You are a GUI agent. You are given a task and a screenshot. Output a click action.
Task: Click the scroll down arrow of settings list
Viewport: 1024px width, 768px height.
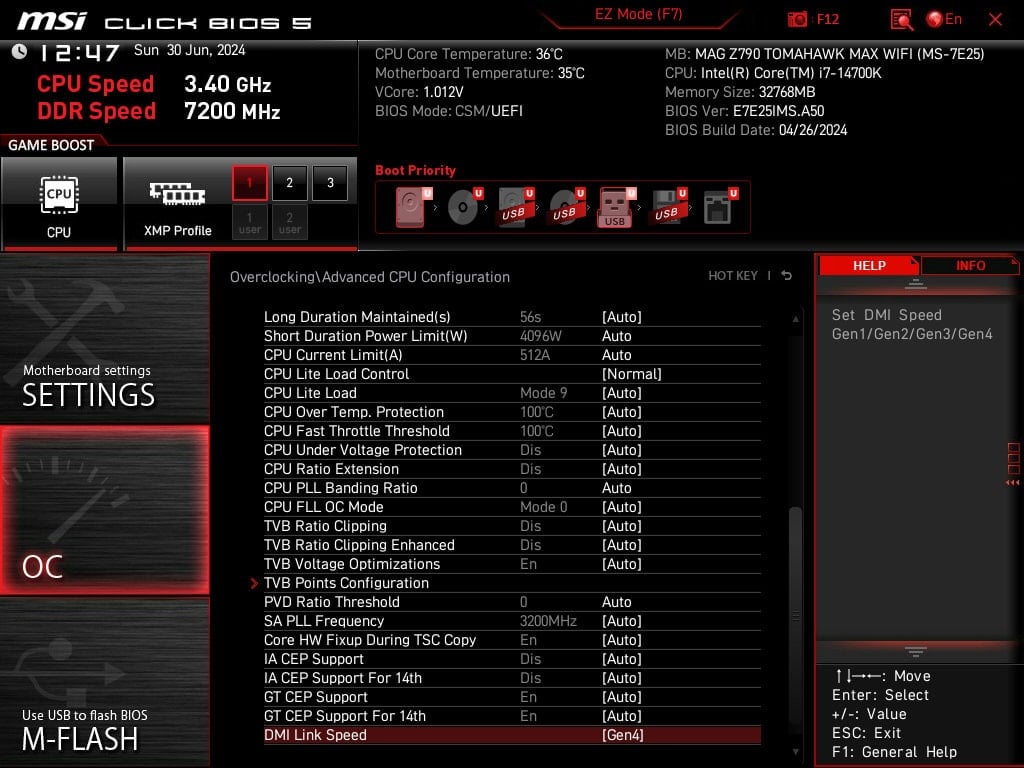click(795, 752)
